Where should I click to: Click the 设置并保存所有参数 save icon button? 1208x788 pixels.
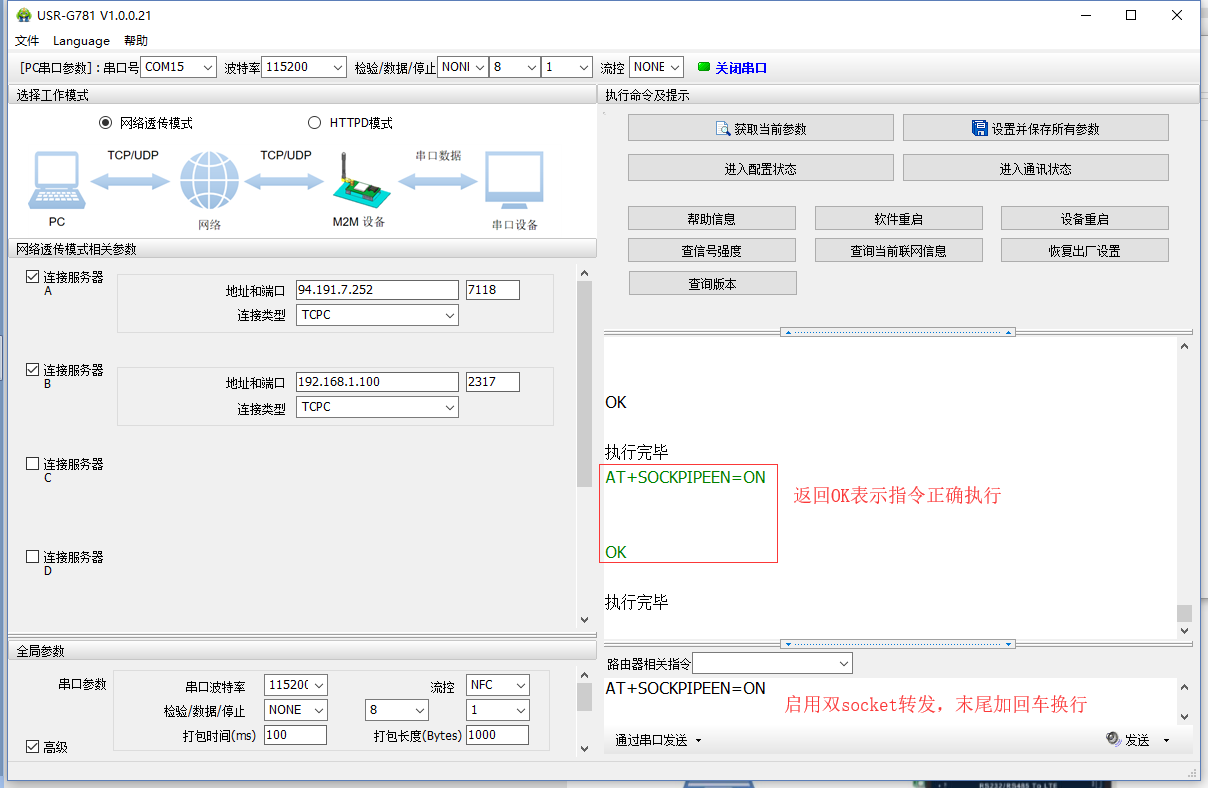tap(980, 129)
